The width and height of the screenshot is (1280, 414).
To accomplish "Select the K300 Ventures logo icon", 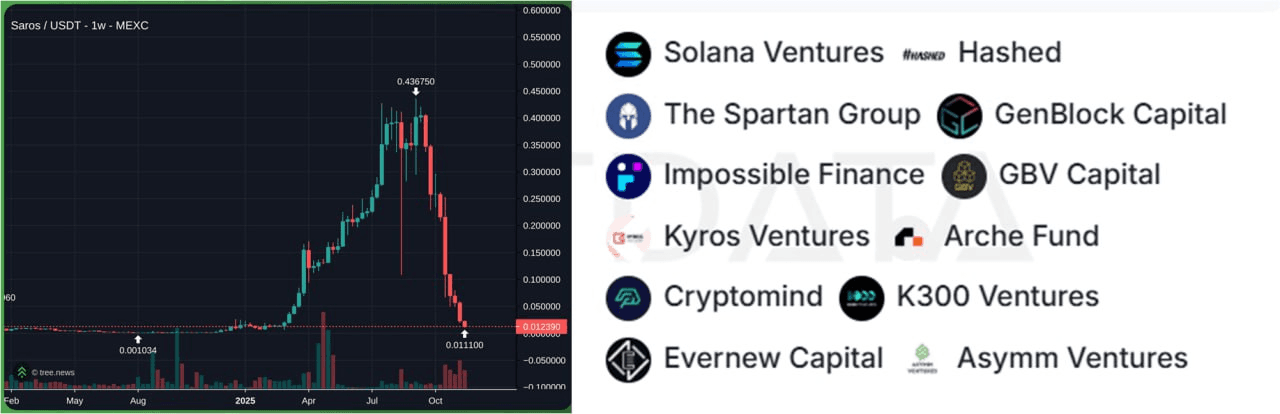I will (862, 298).
